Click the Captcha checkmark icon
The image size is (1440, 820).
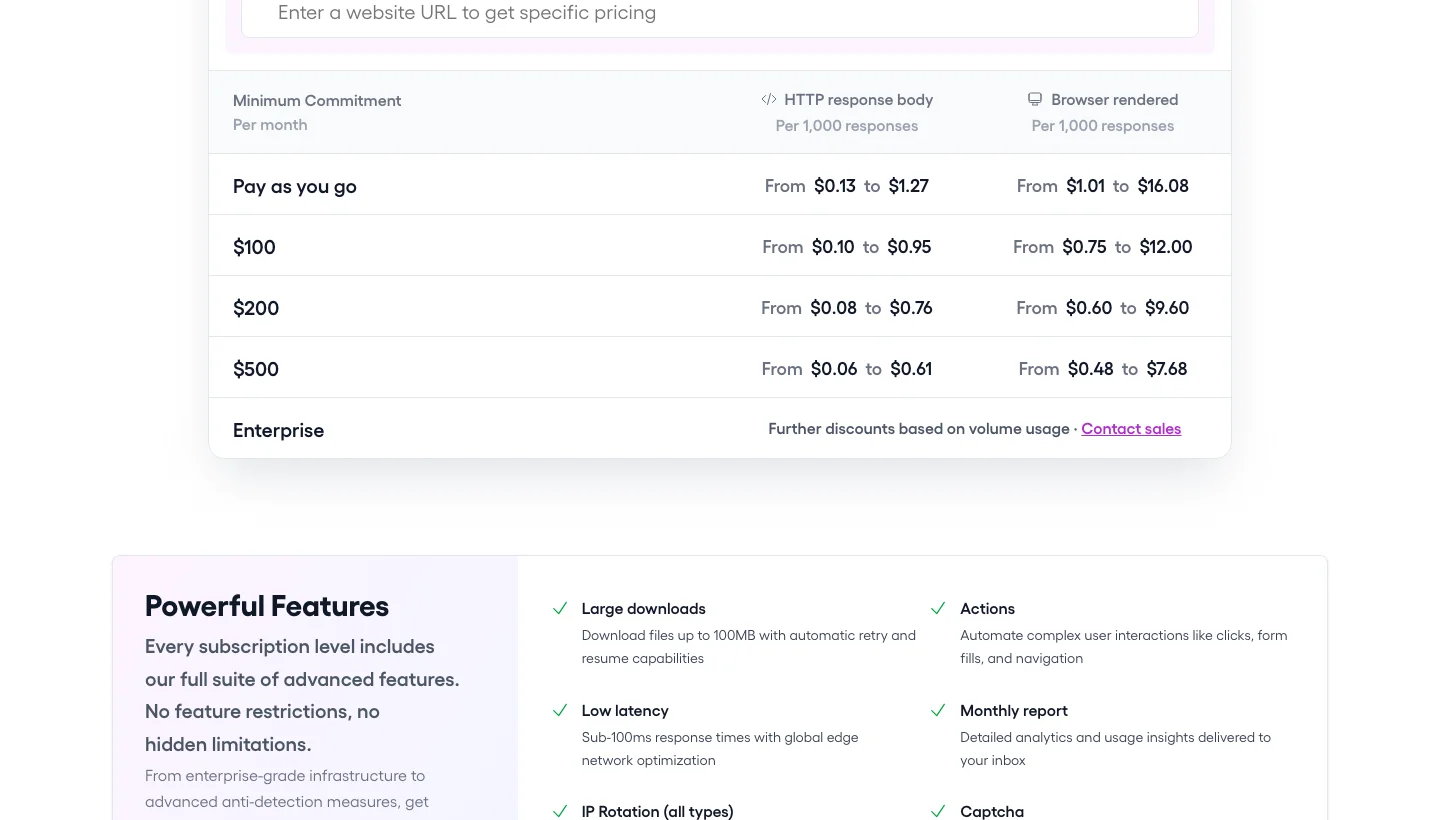pos(938,811)
